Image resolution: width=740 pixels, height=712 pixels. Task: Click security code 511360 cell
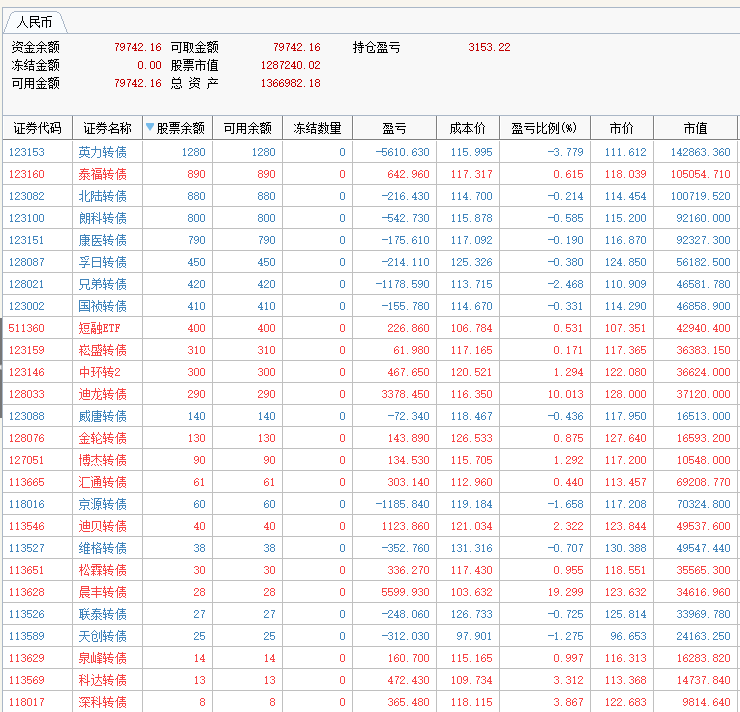27,328
